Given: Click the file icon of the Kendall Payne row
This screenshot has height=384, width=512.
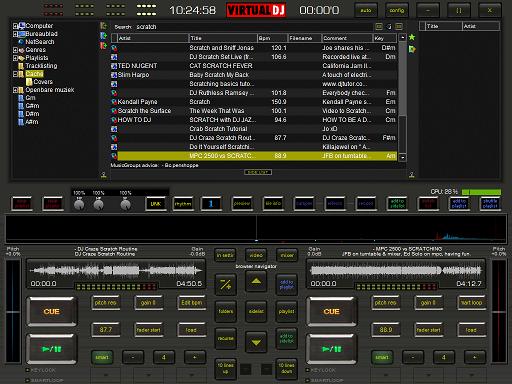Looking at the screenshot, I should pyautogui.click(x=114, y=102).
